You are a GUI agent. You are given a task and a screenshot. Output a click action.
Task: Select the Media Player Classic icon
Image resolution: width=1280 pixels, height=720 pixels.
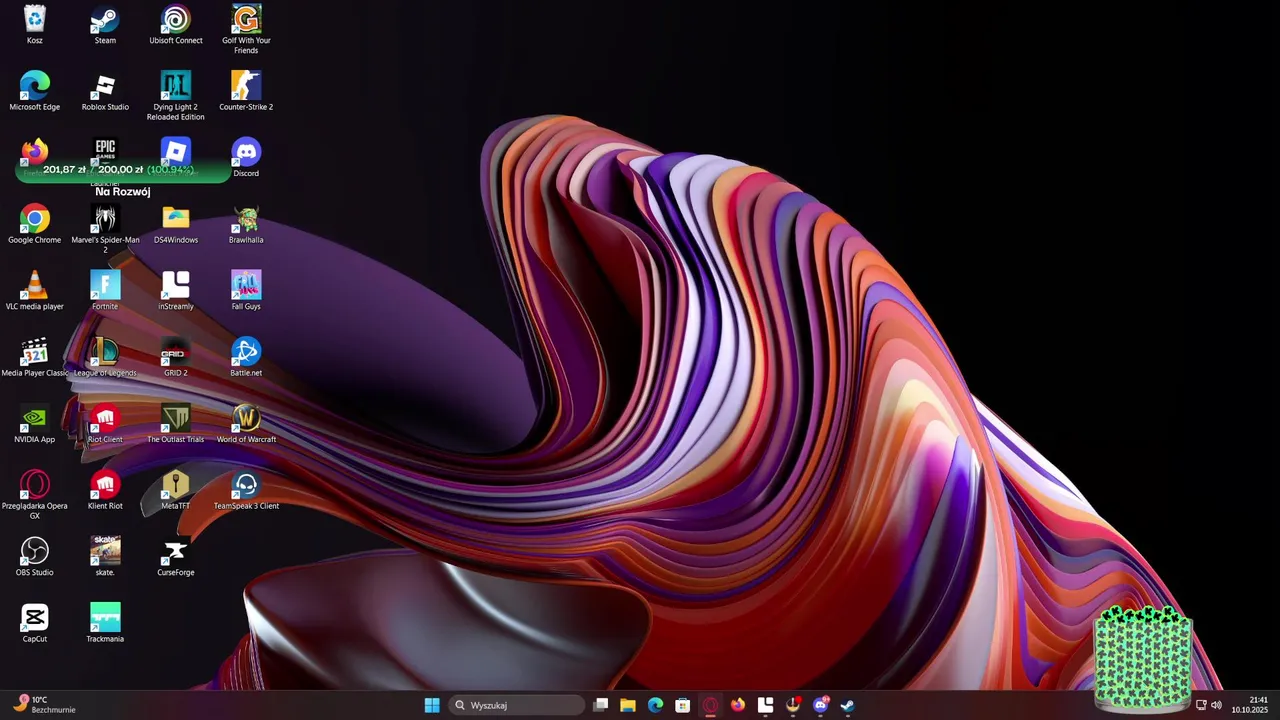point(35,358)
